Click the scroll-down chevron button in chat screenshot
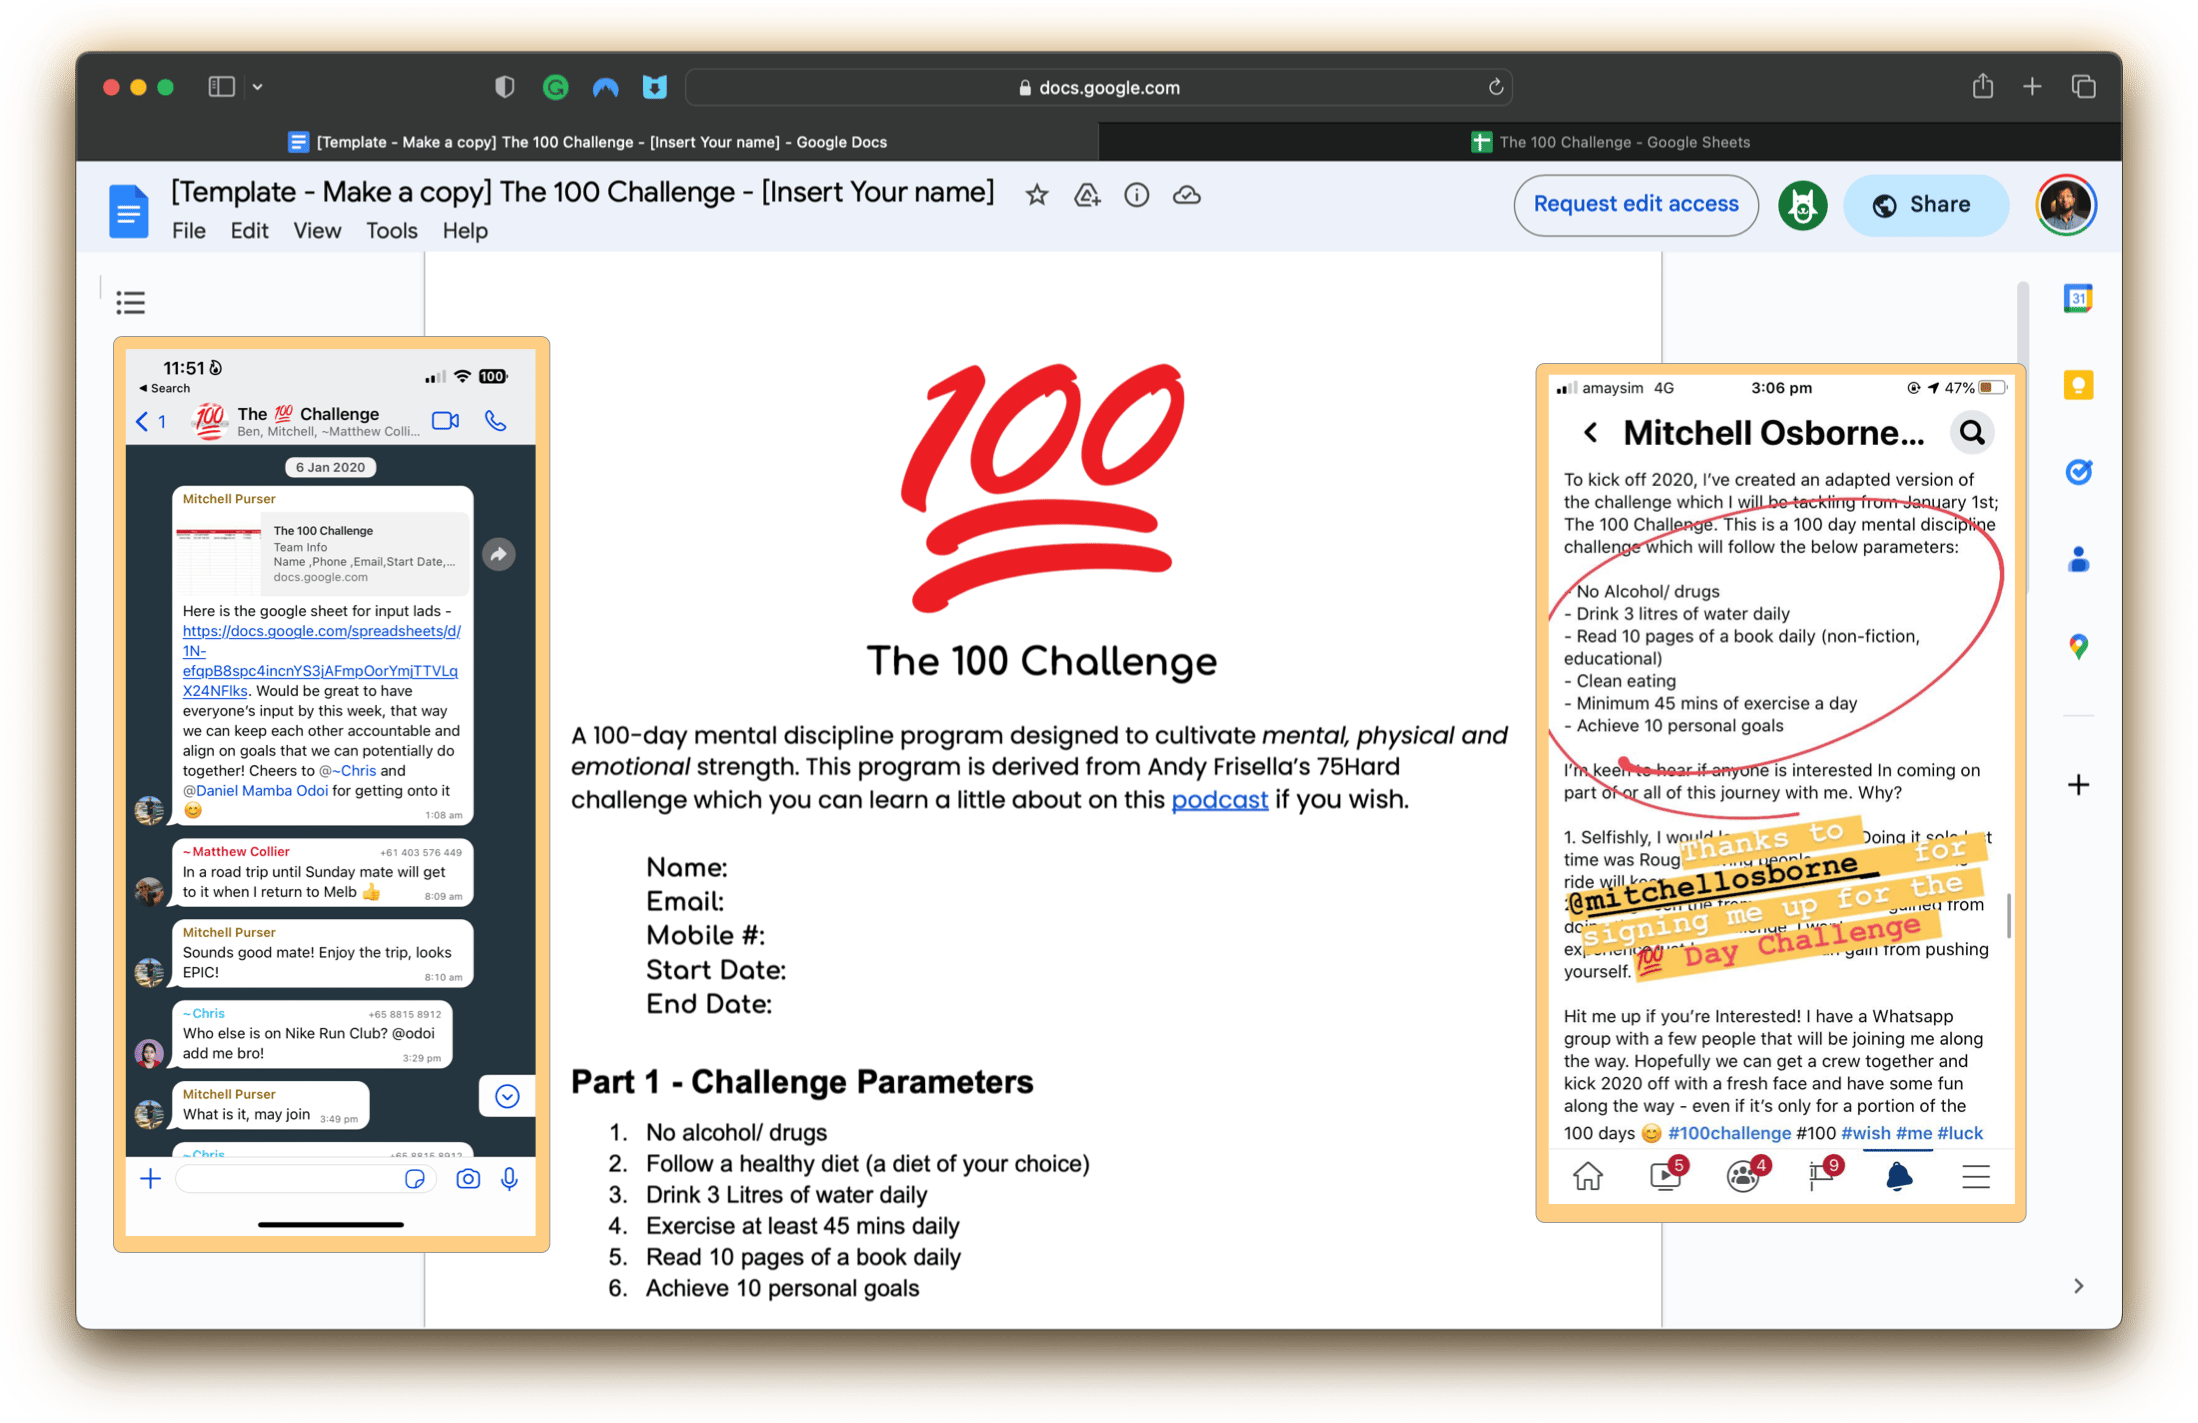Screen dimensions: 2198x1423 [507, 1097]
